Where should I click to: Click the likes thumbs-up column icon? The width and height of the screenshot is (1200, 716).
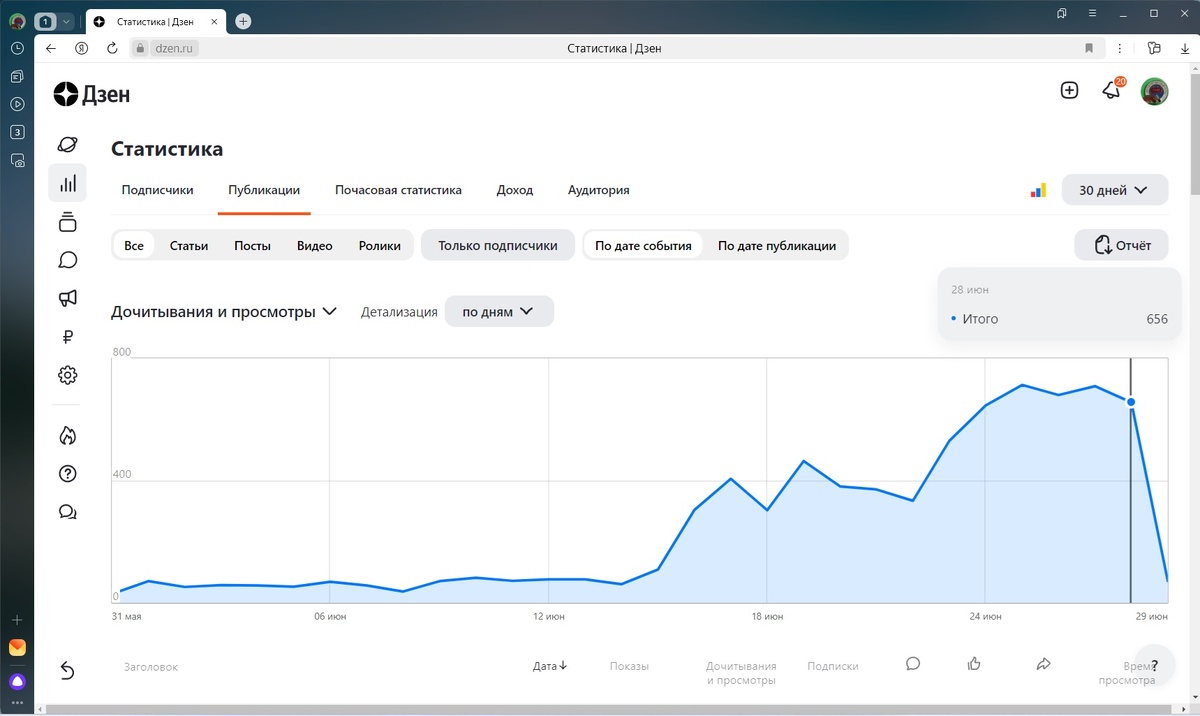pos(974,663)
